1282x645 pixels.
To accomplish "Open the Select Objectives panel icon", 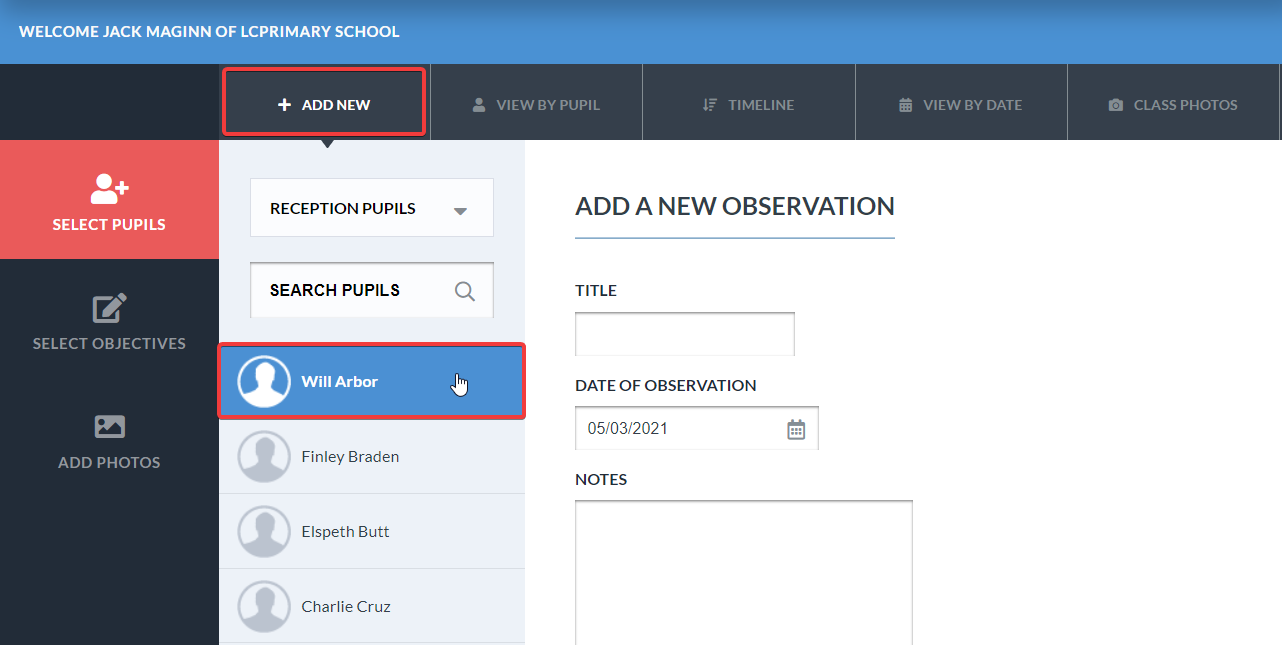I will tap(108, 308).
